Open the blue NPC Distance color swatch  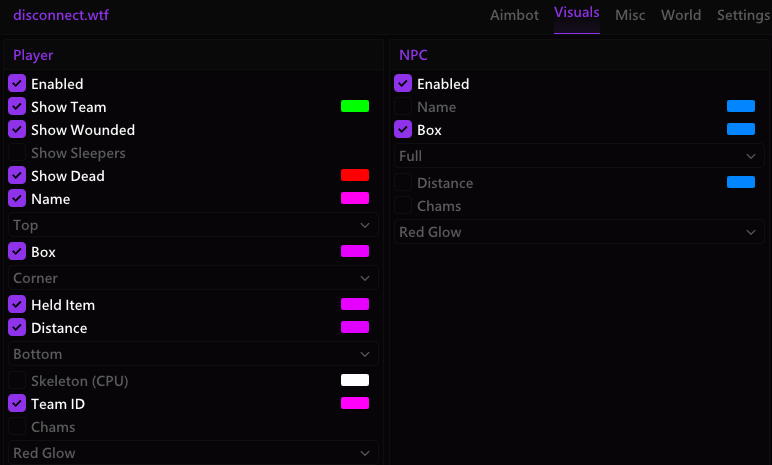coord(741,182)
